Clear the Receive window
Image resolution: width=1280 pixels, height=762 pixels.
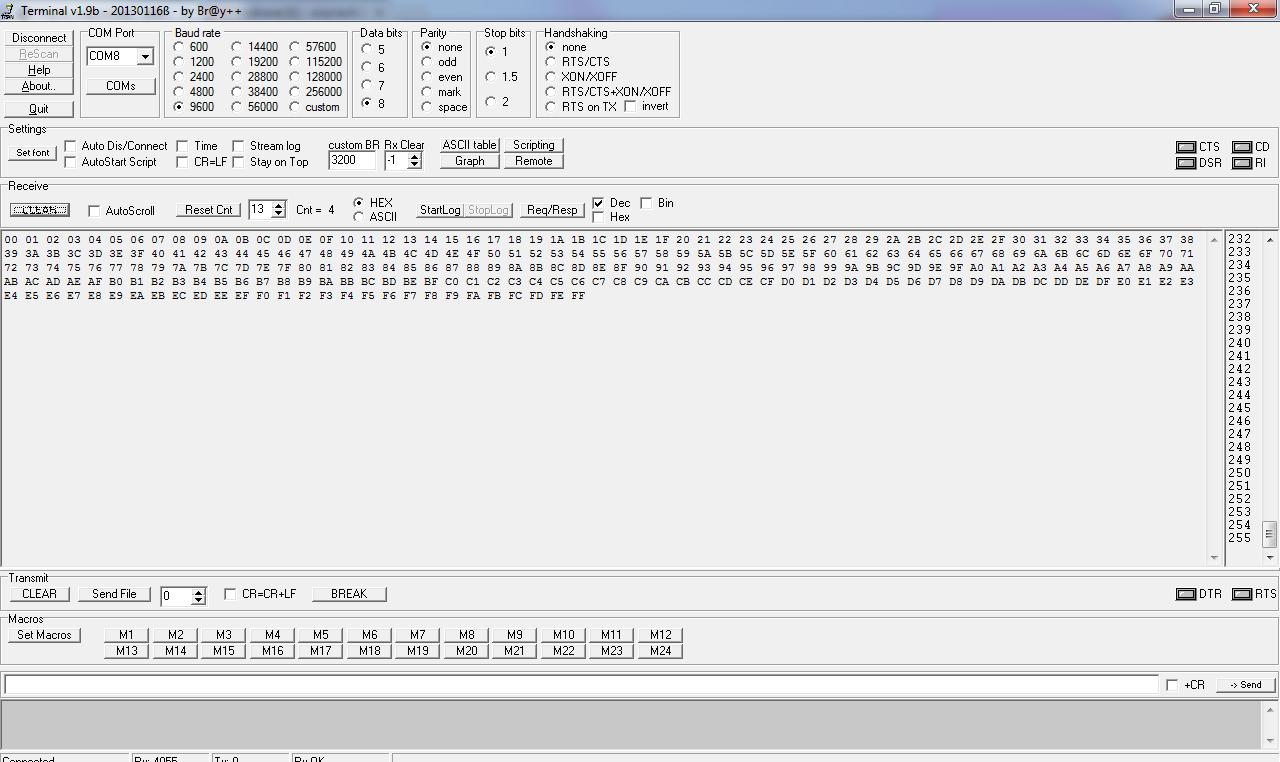[x=40, y=210]
